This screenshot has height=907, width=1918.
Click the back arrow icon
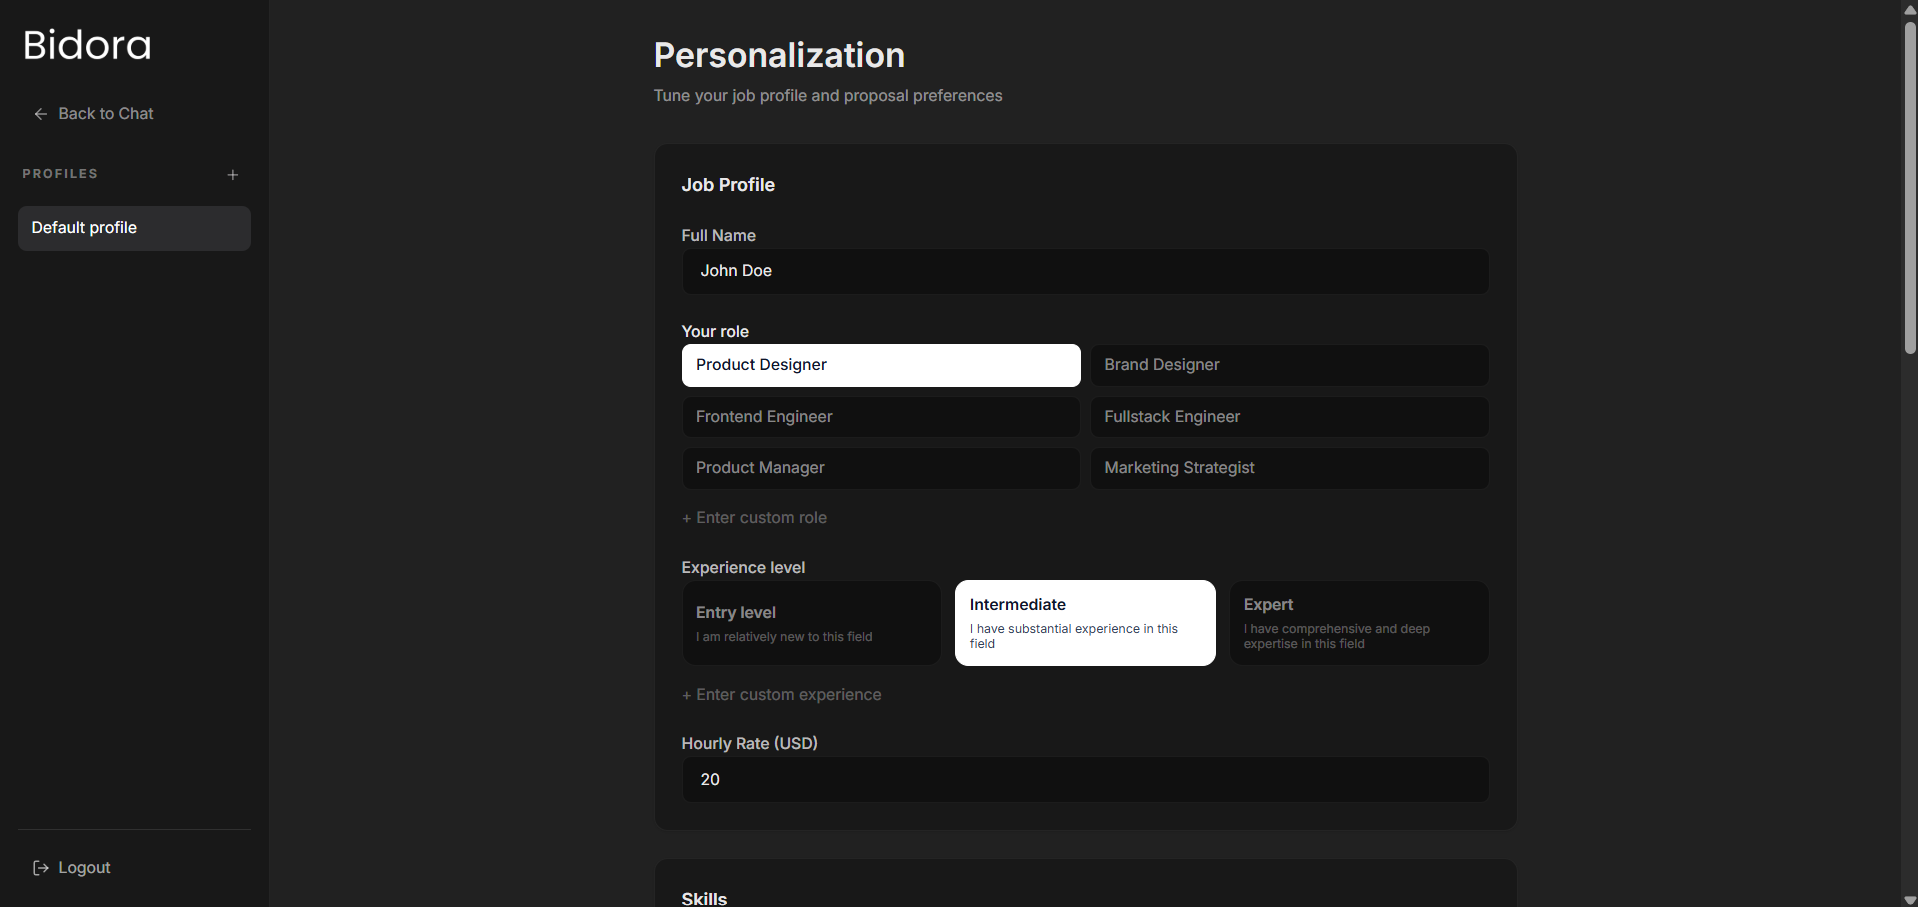(40, 114)
